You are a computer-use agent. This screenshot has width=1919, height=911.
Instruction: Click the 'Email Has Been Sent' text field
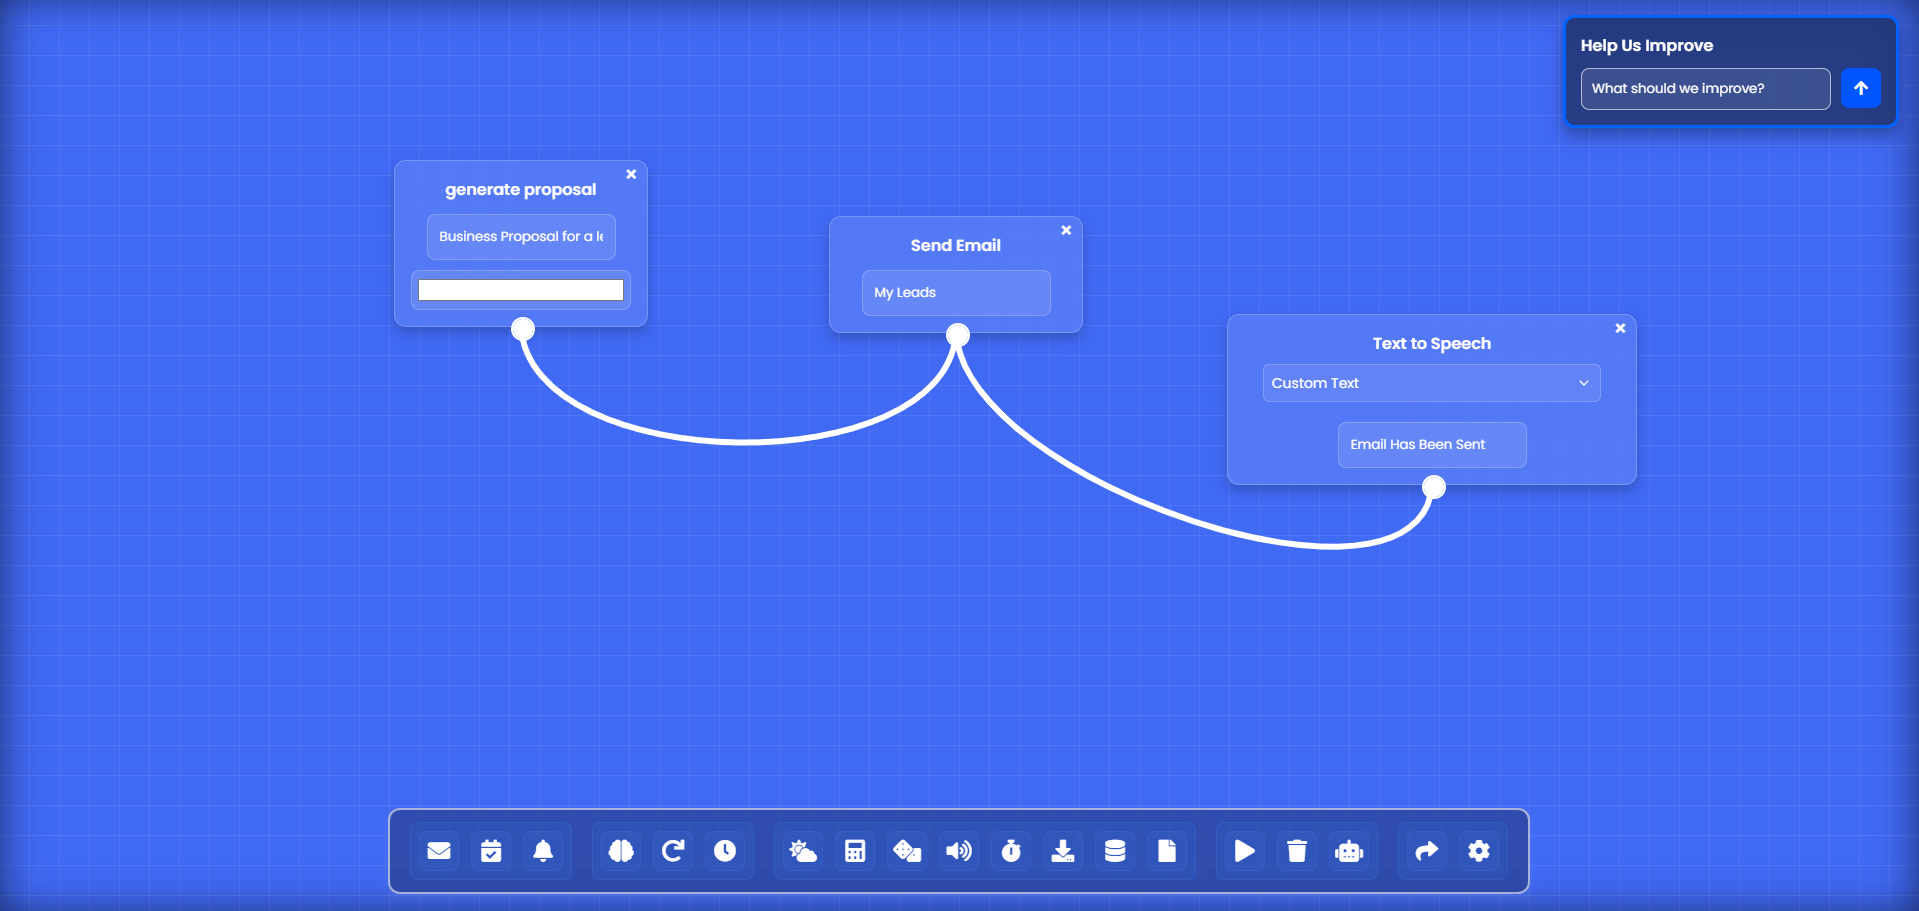[x=1432, y=445]
